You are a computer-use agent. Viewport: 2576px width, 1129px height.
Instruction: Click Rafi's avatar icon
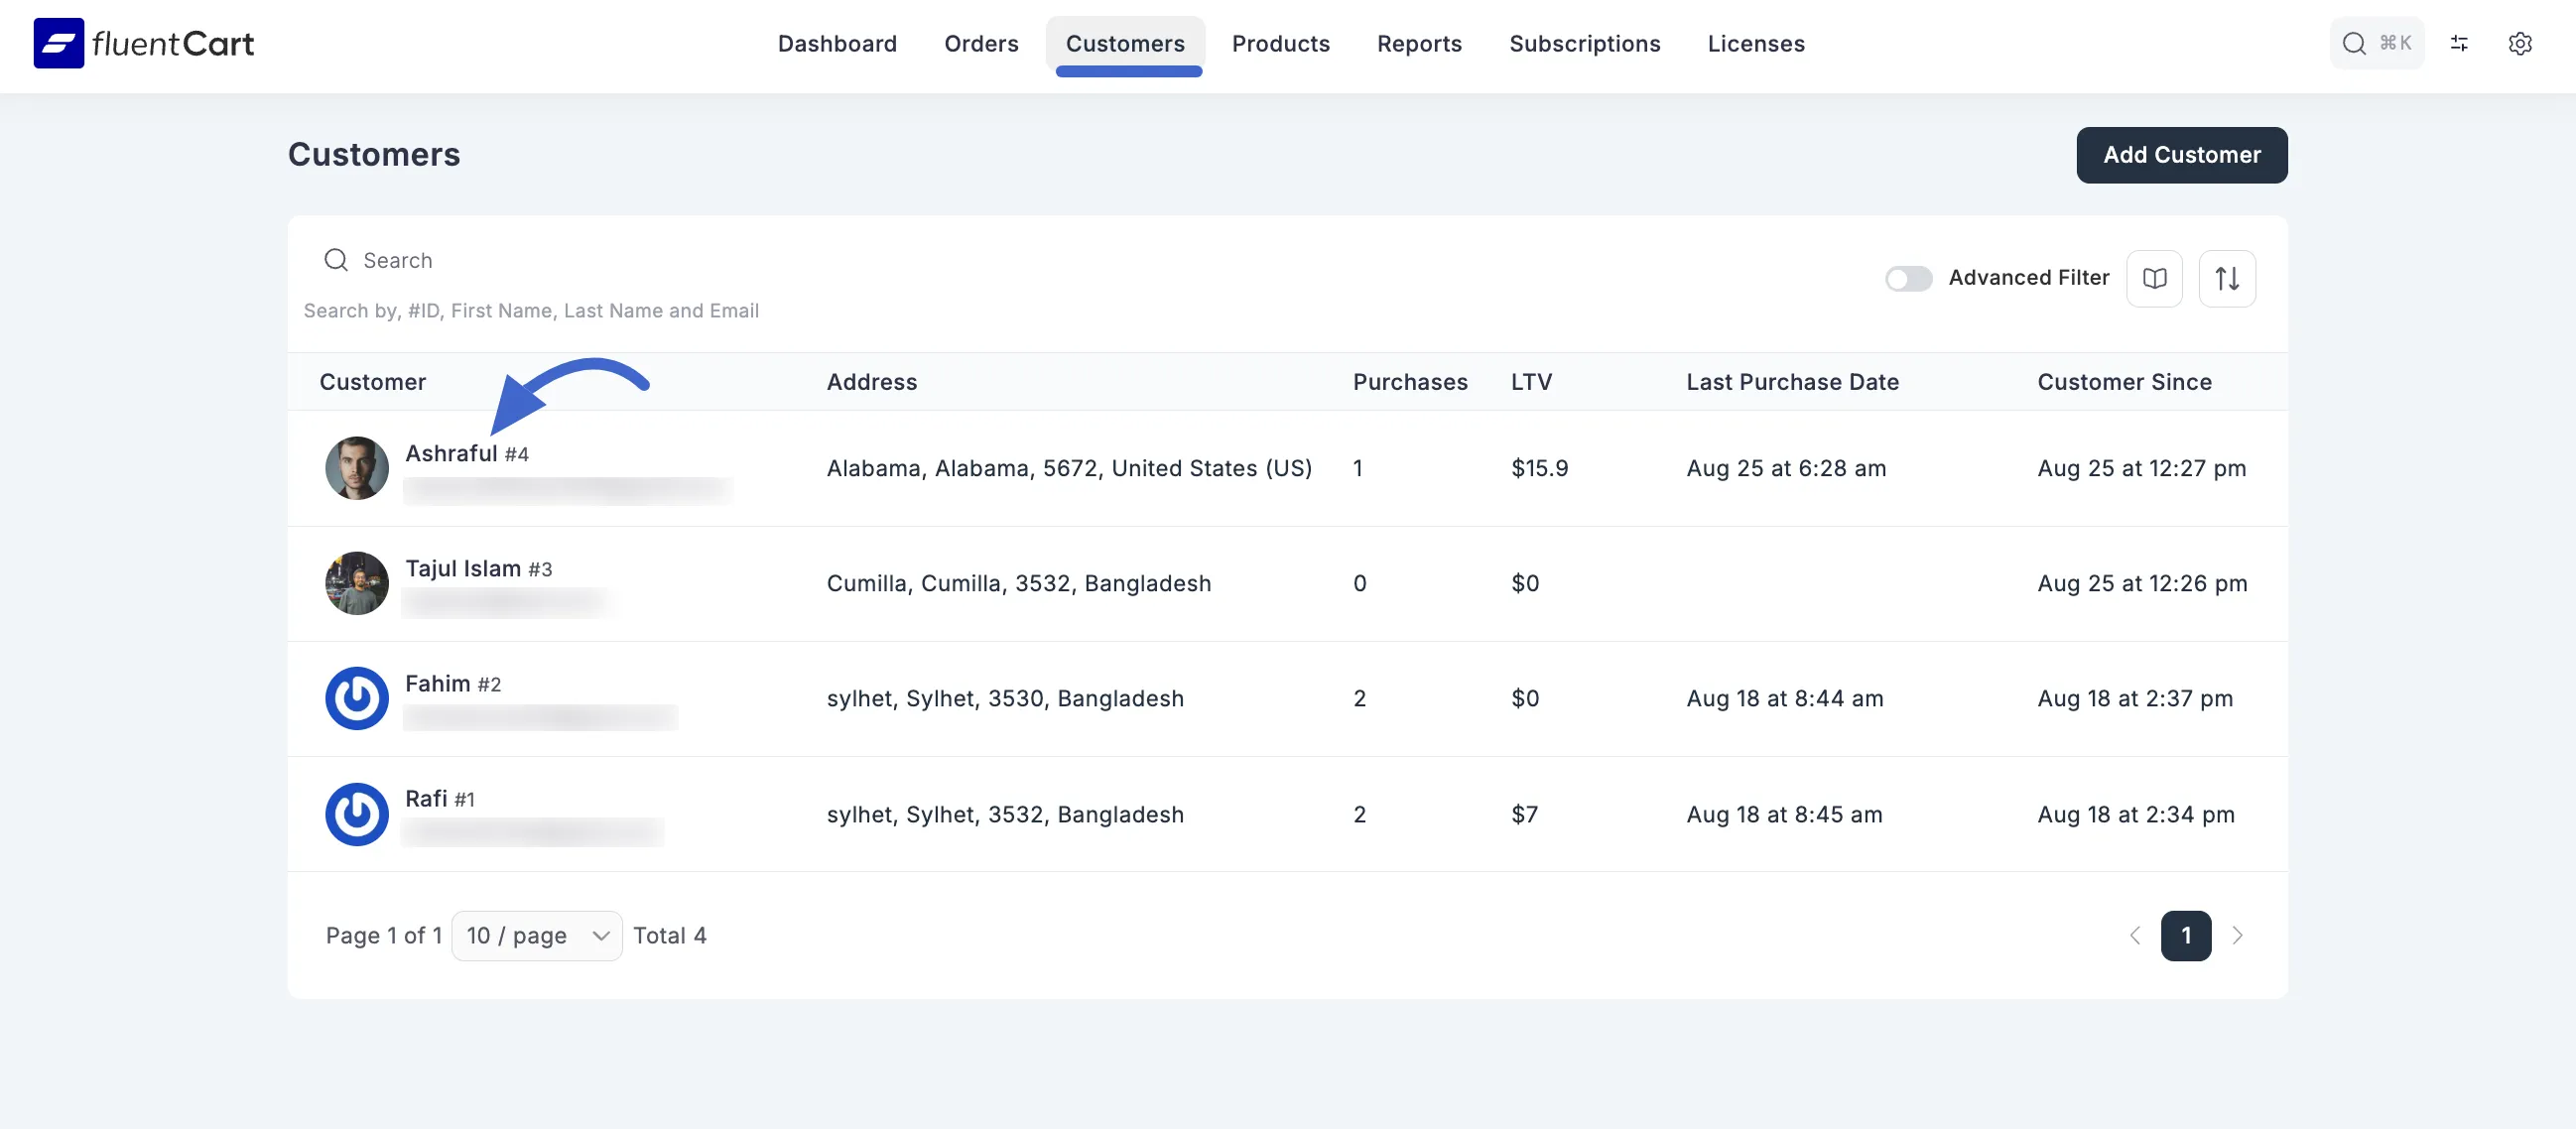pyautogui.click(x=356, y=814)
